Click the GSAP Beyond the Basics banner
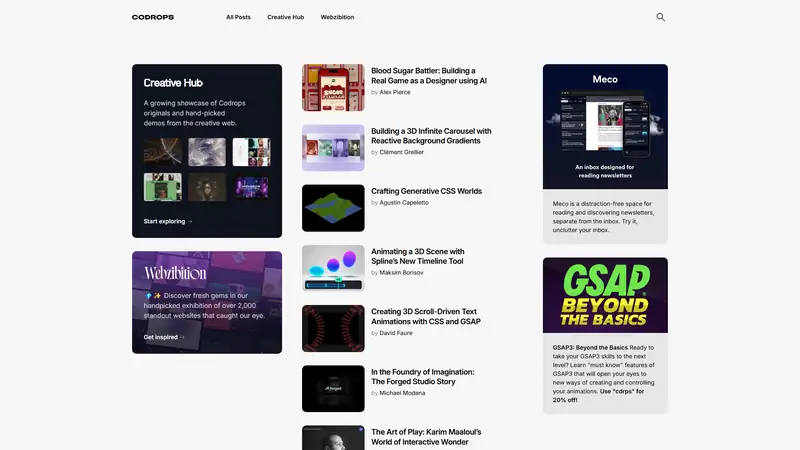The height and width of the screenshot is (450, 800). pyautogui.click(x=605, y=295)
